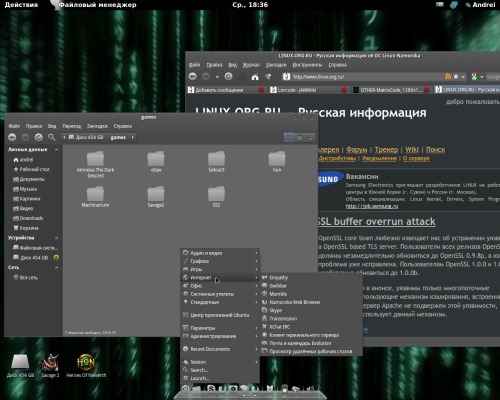
Task: Open browser Инструменты menu
Action: tap(307, 65)
